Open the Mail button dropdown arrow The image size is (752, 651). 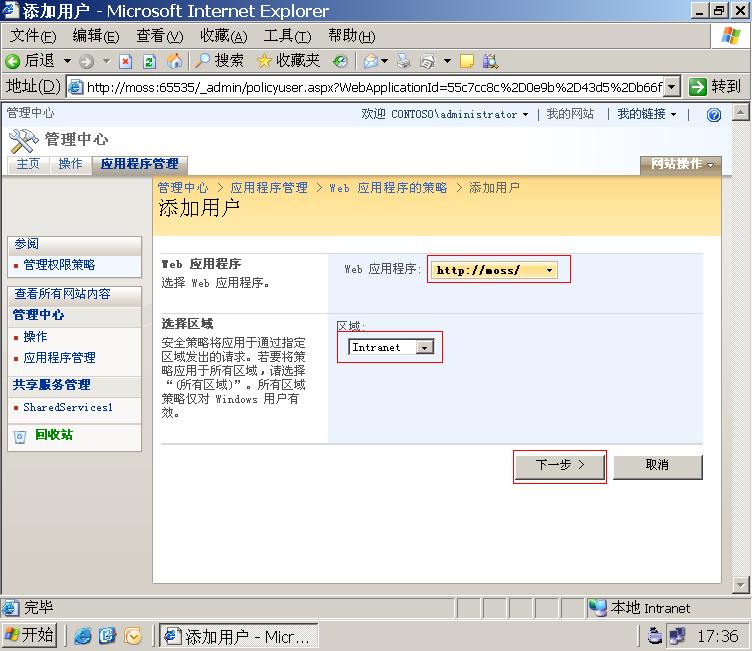click(x=384, y=61)
